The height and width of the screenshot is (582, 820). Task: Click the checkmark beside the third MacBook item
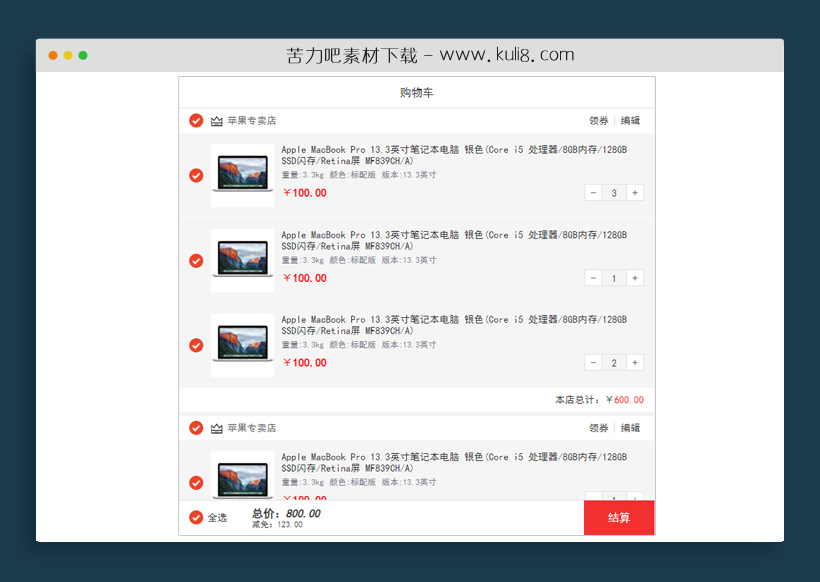tap(196, 345)
